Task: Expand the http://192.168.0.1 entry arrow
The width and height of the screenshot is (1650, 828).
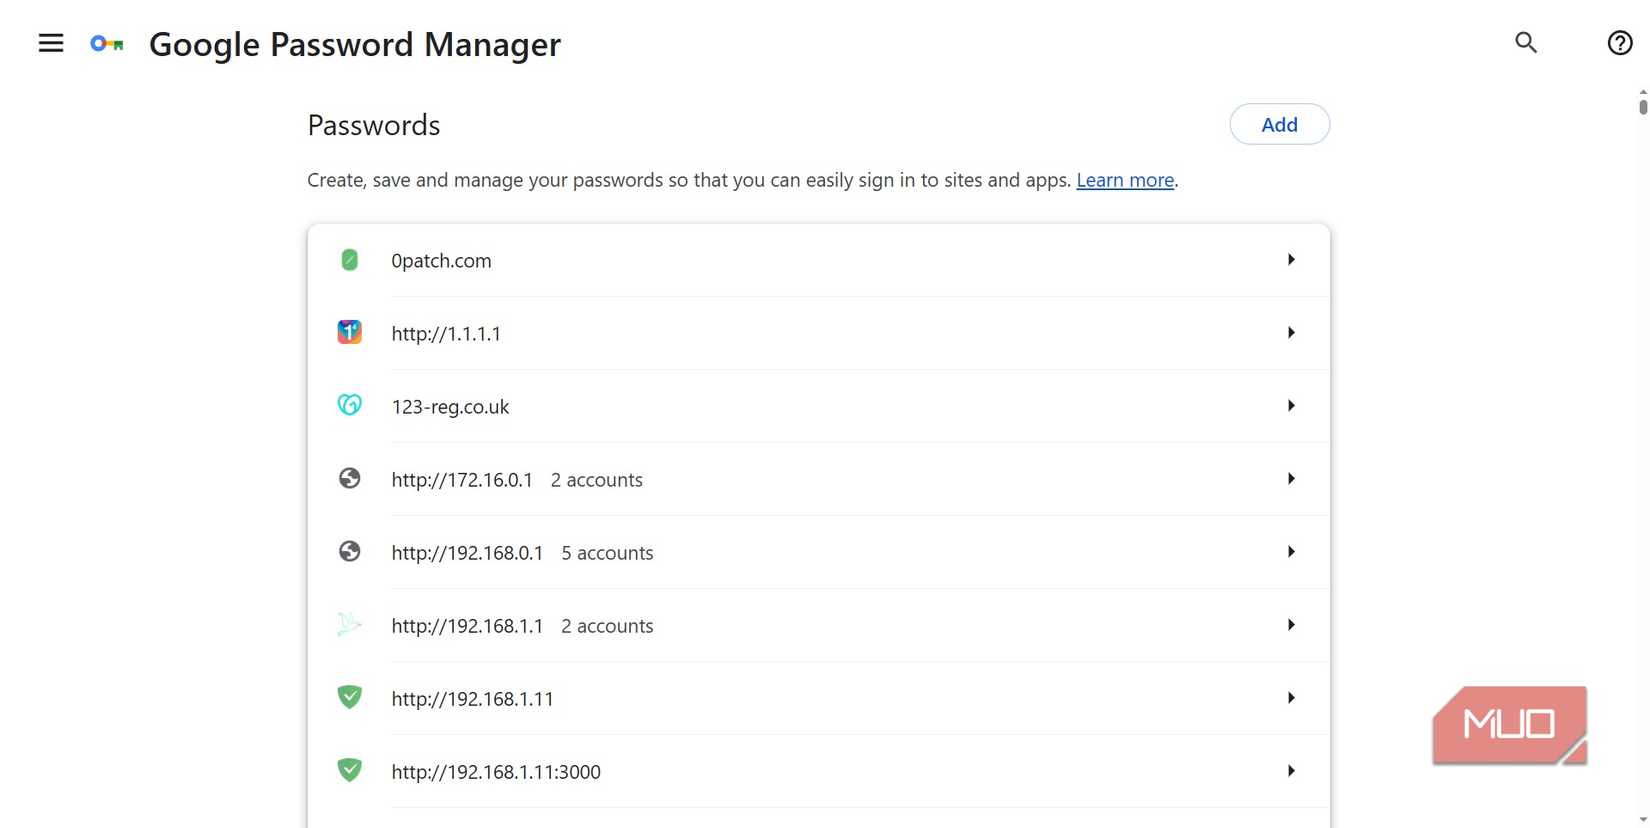Action: pos(1291,552)
